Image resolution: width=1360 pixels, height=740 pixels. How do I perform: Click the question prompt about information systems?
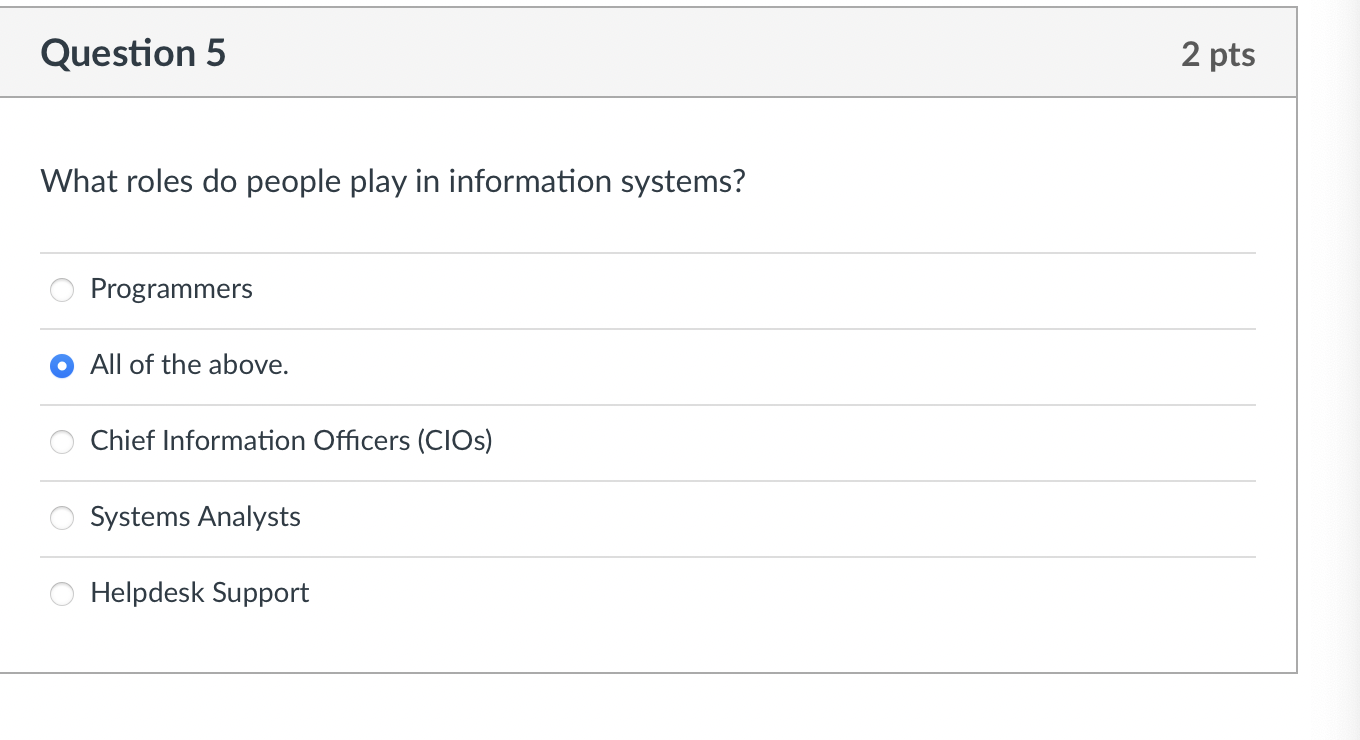click(x=392, y=182)
